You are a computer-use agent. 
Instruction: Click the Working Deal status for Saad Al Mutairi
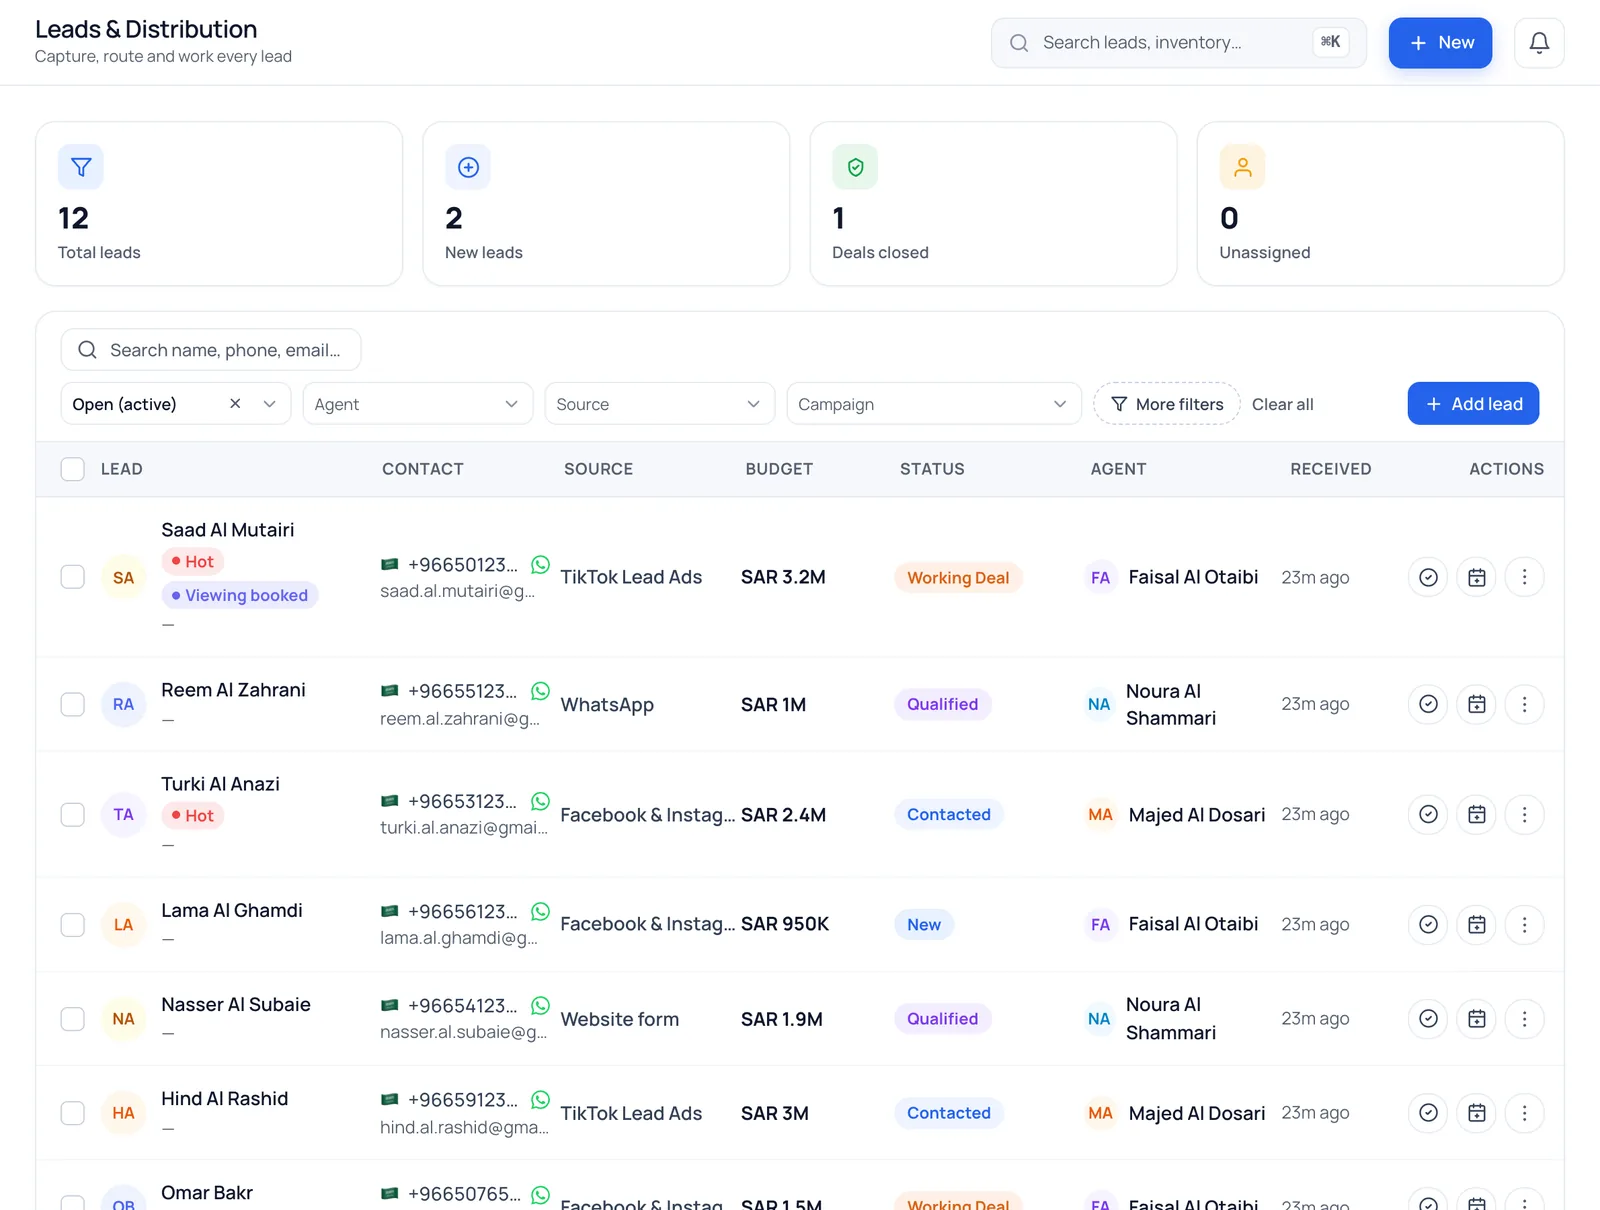(958, 577)
